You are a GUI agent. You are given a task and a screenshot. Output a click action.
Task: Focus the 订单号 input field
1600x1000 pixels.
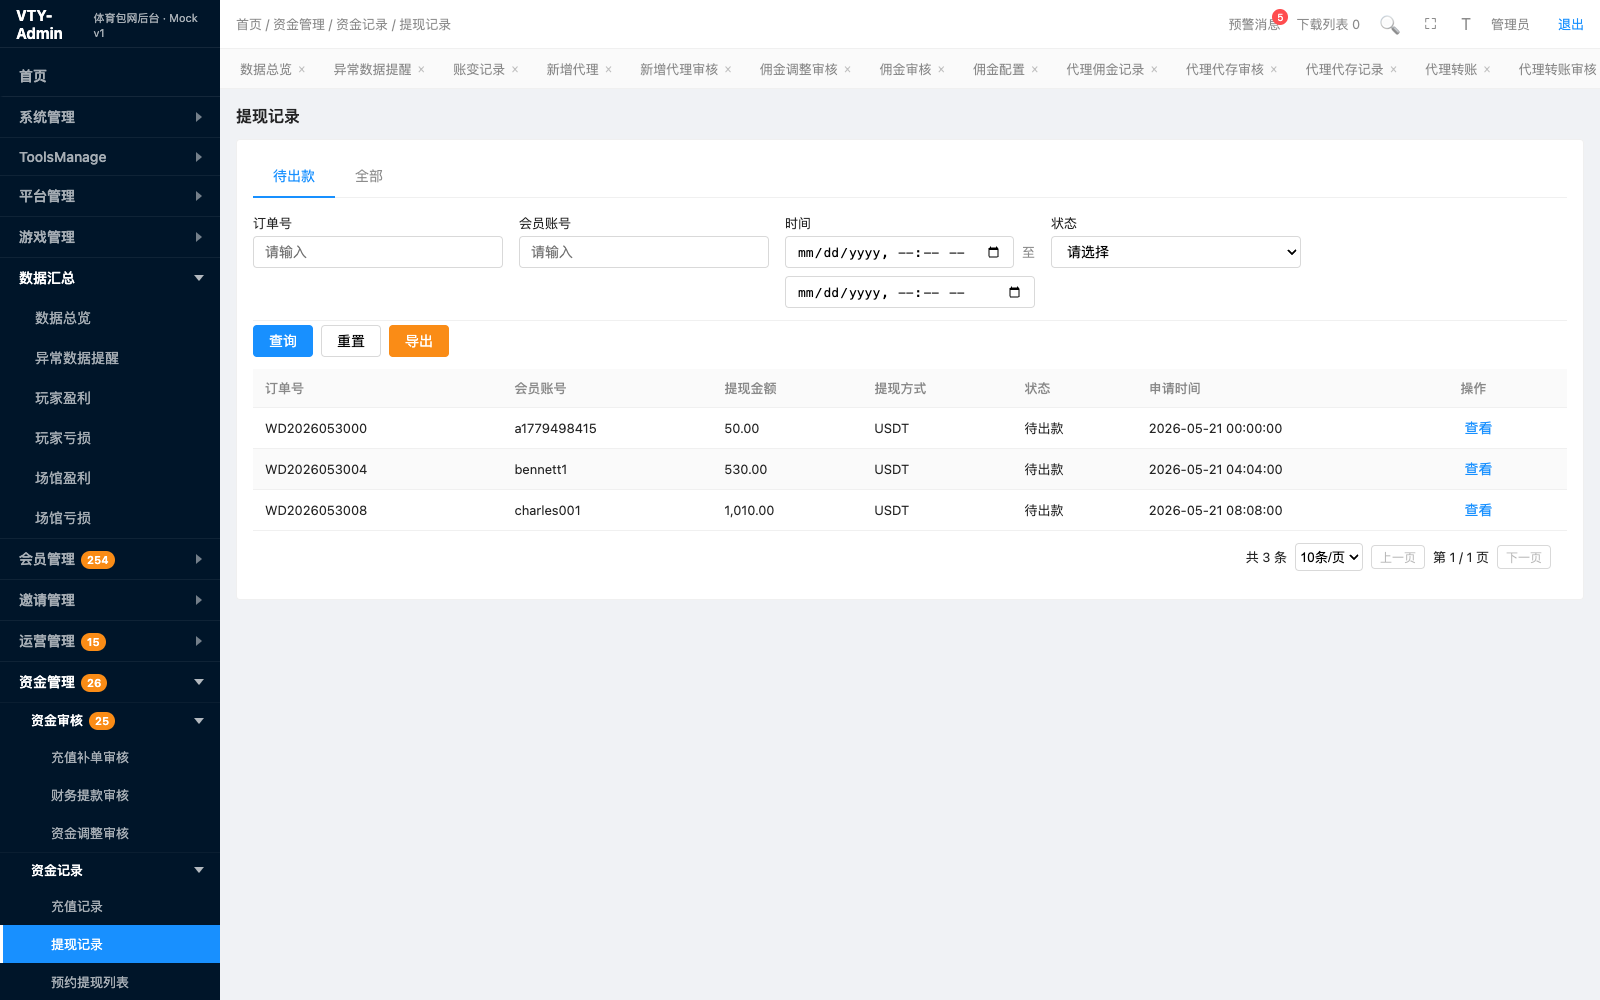coord(378,252)
